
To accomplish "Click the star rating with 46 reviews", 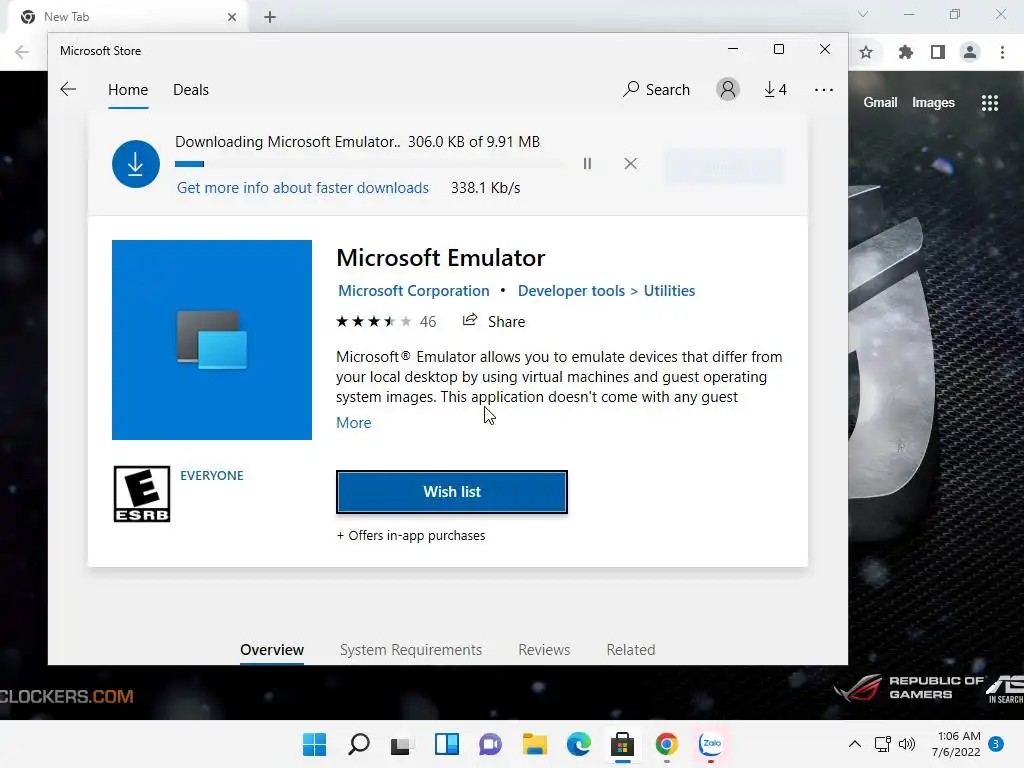I will pyautogui.click(x=386, y=321).
